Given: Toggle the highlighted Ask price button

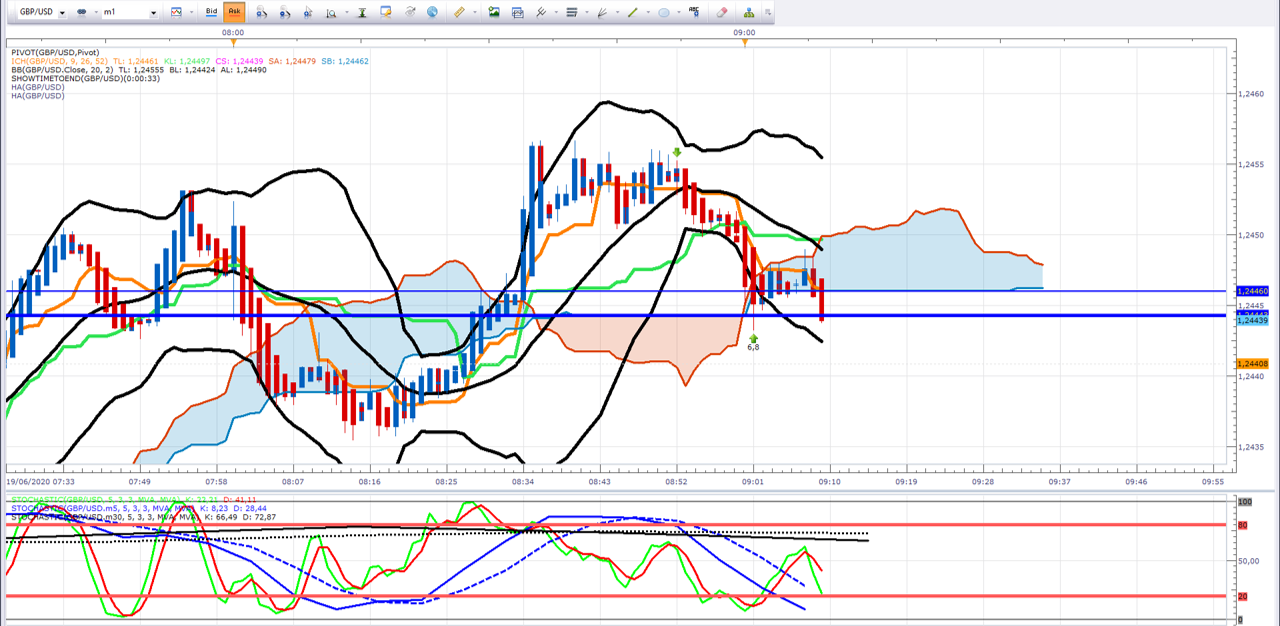Looking at the screenshot, I should pyautogui.click(x=234, y=13).
